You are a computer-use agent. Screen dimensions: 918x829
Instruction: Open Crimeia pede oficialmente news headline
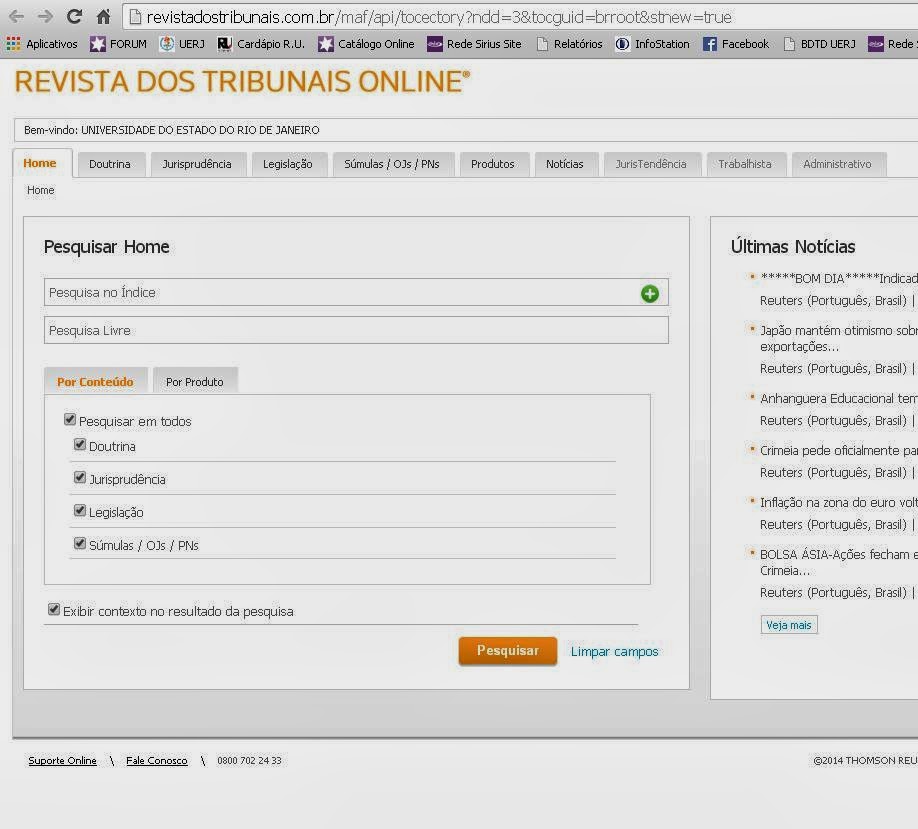[x=838, y=450]
